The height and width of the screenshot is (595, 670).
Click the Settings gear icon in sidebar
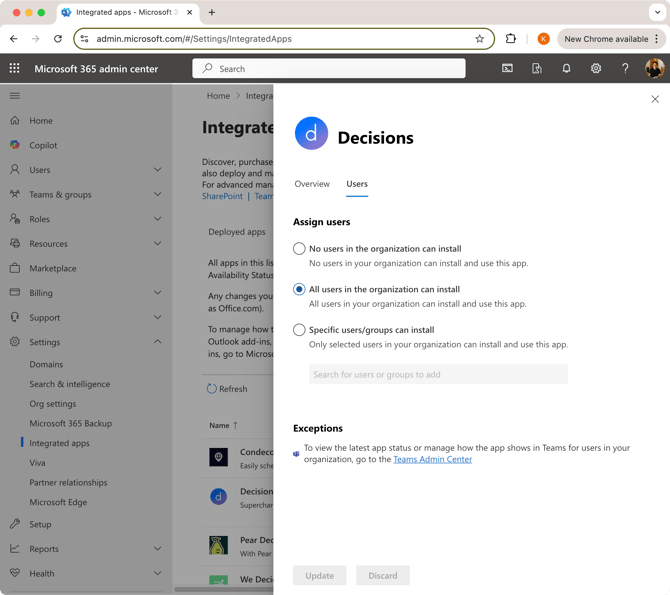click(15, 342)
